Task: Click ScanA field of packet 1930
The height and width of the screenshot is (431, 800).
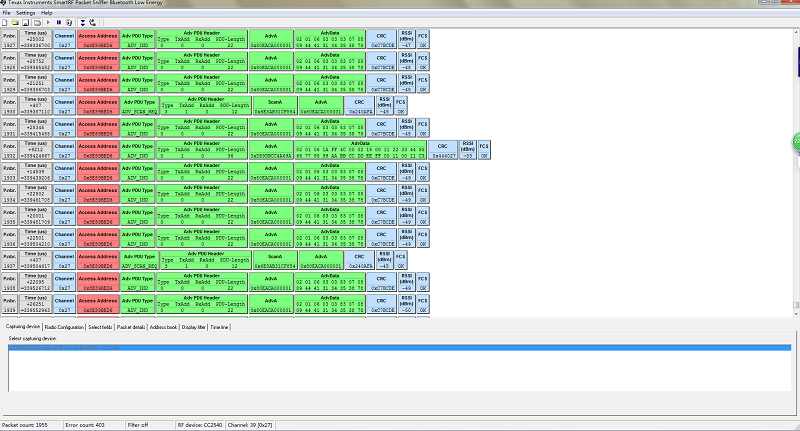Action: tap(275, 106)
